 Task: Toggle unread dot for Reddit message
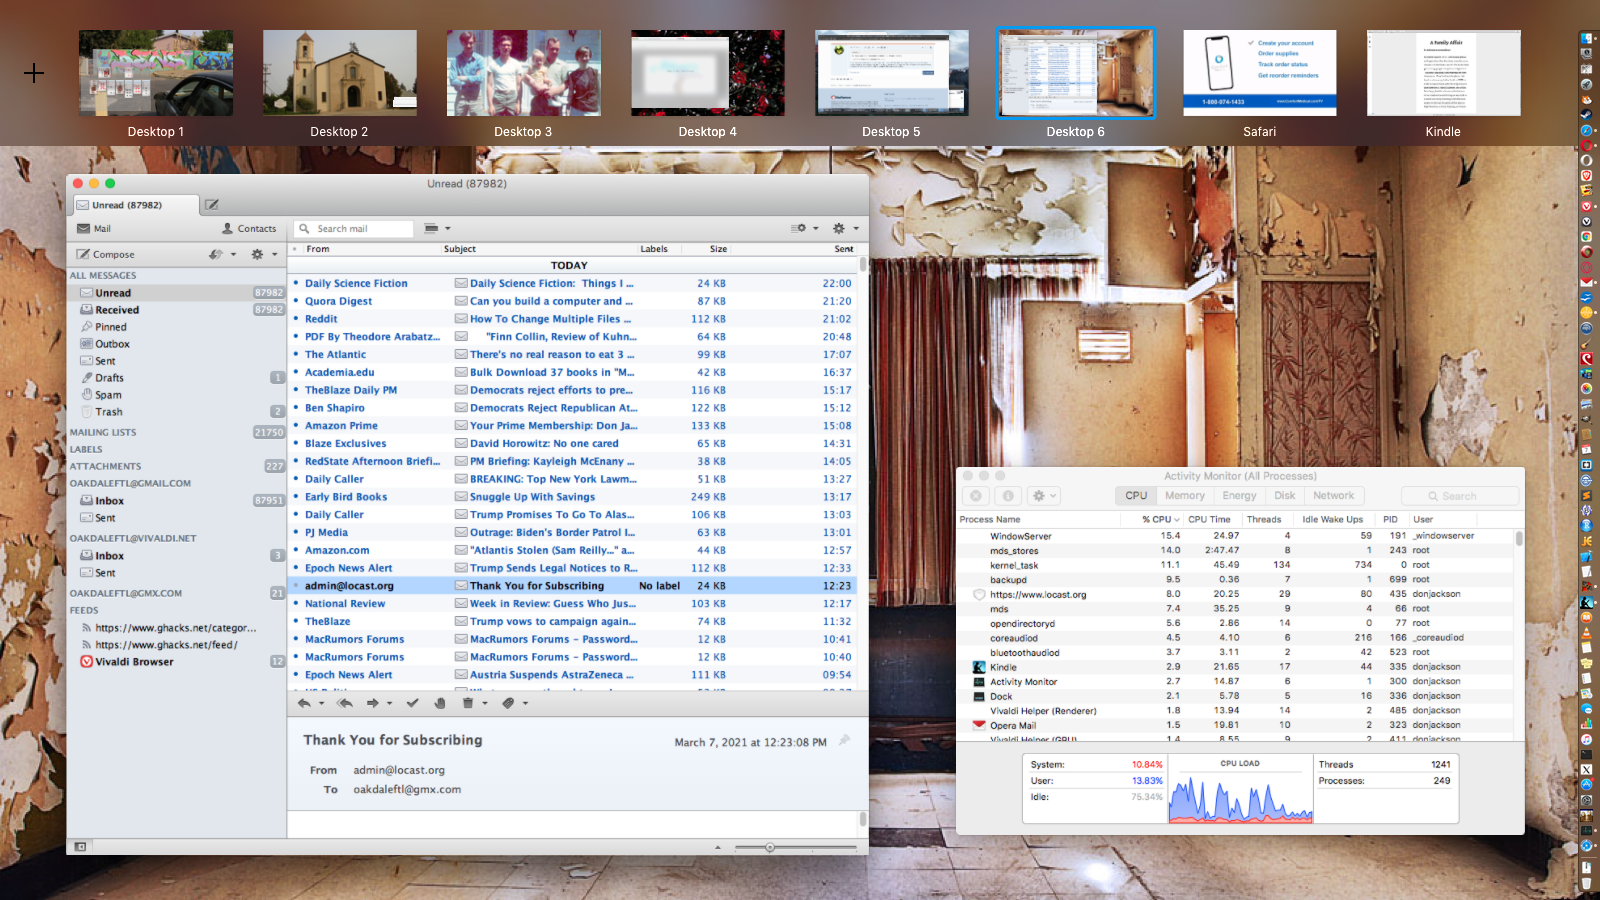(296, 319)
